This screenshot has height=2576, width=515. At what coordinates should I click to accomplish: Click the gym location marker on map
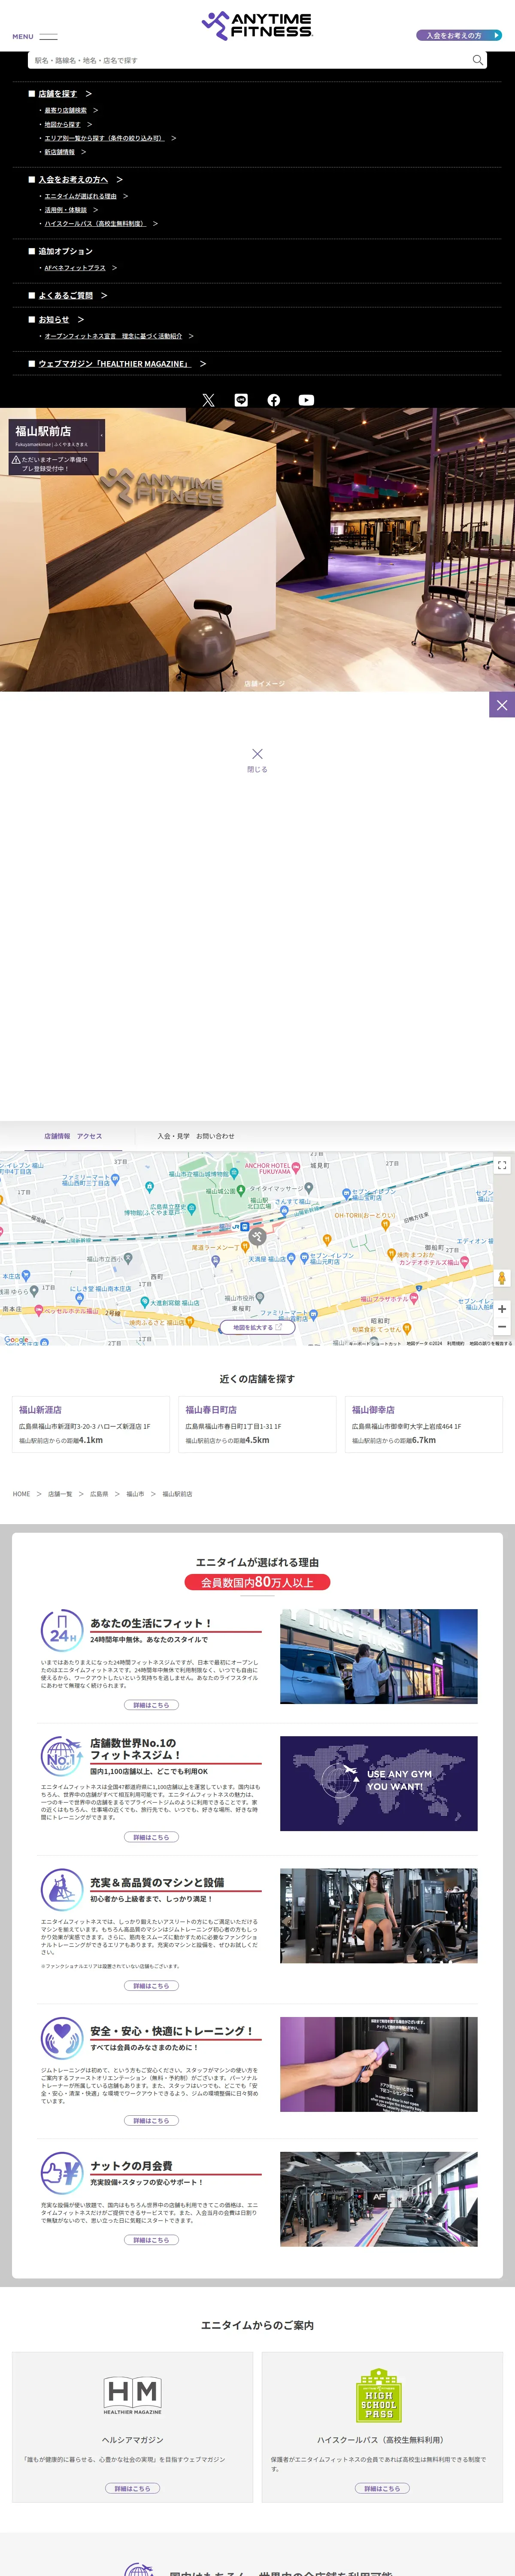[x=257, y=1237]
